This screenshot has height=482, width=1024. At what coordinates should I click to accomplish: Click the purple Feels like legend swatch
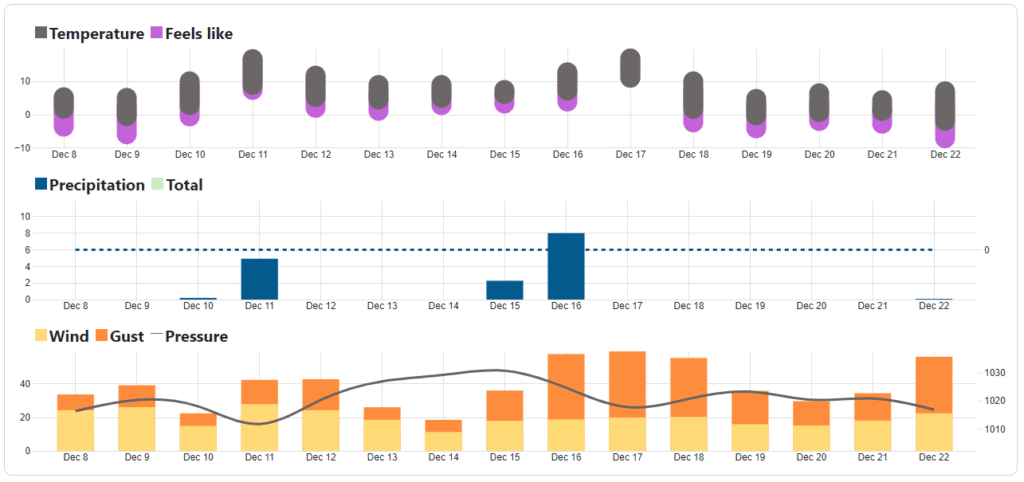[x=156, y=34]
